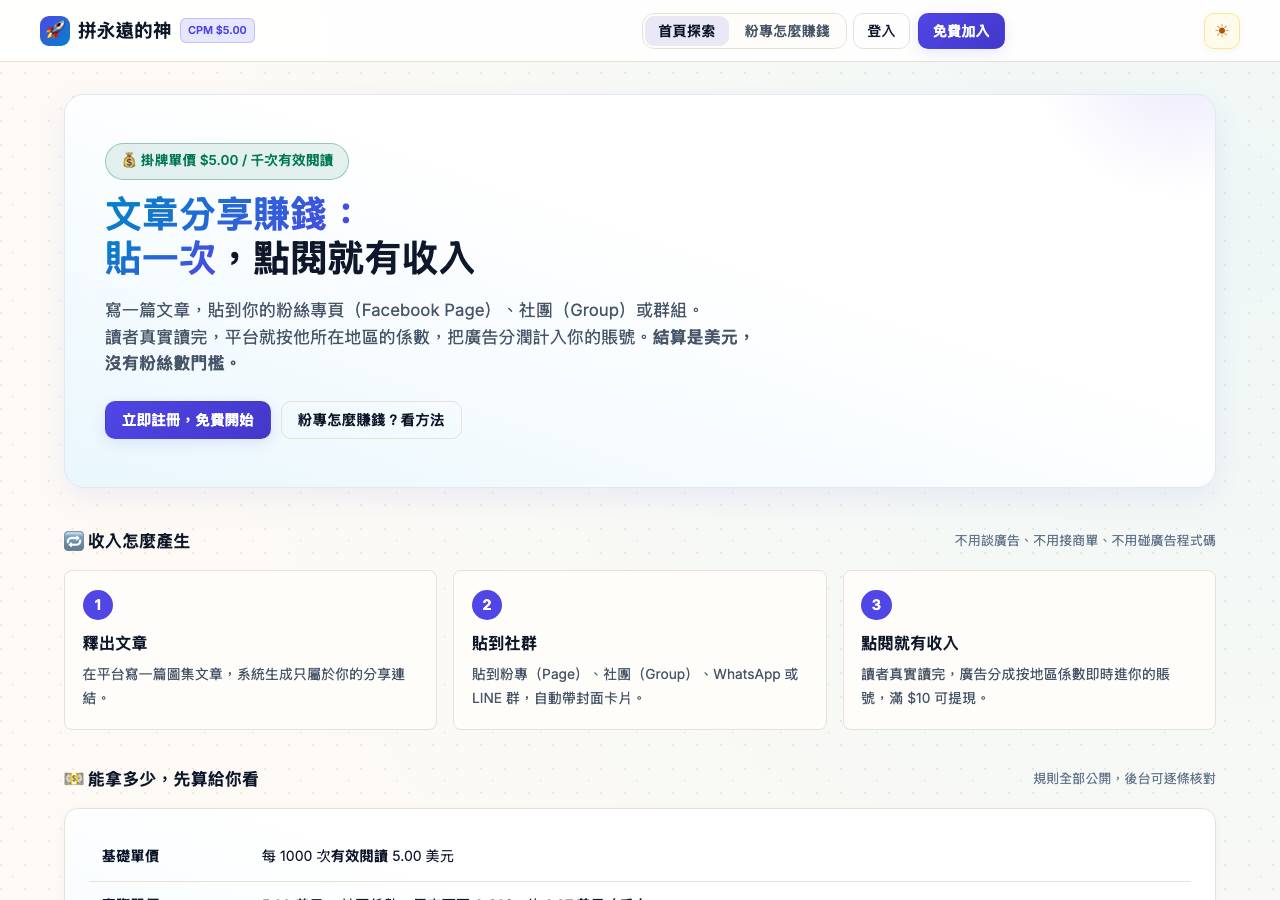1280x900 pixels.
Task: Click the 免費加入 button
Action: [961, 31]
